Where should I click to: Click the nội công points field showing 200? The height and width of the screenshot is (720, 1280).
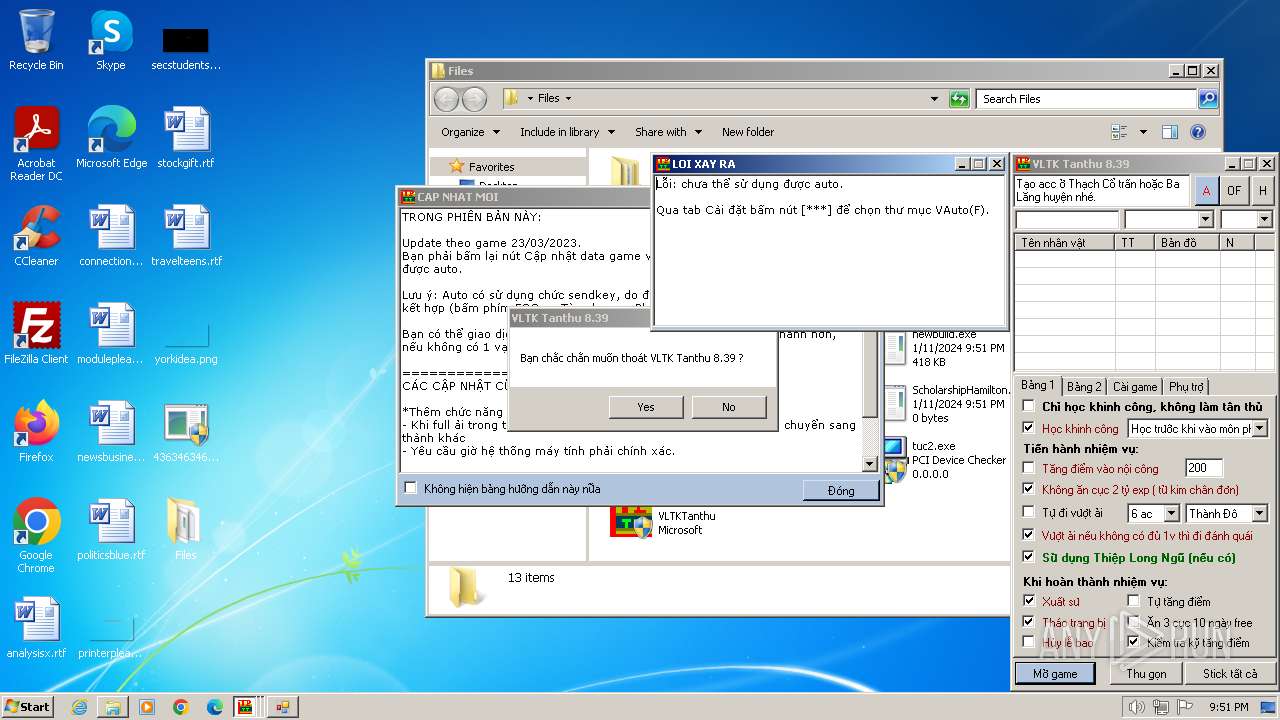click(1204, 468)
